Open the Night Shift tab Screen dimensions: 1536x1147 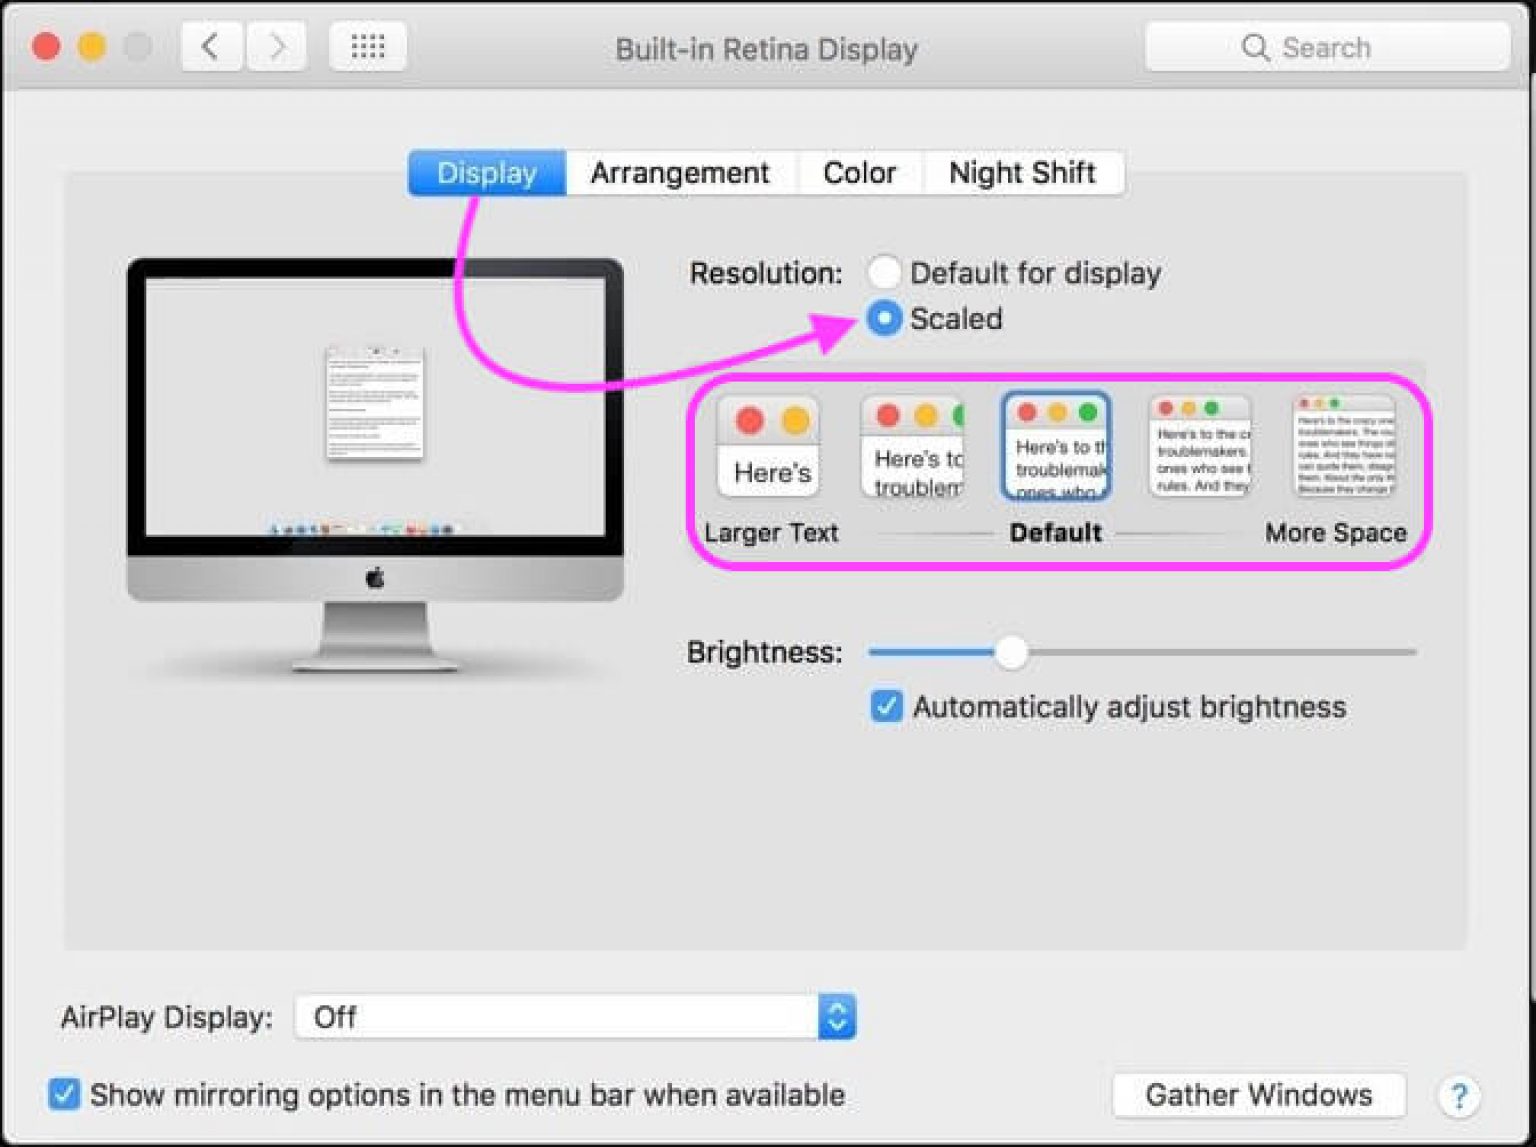point(1022,172)
